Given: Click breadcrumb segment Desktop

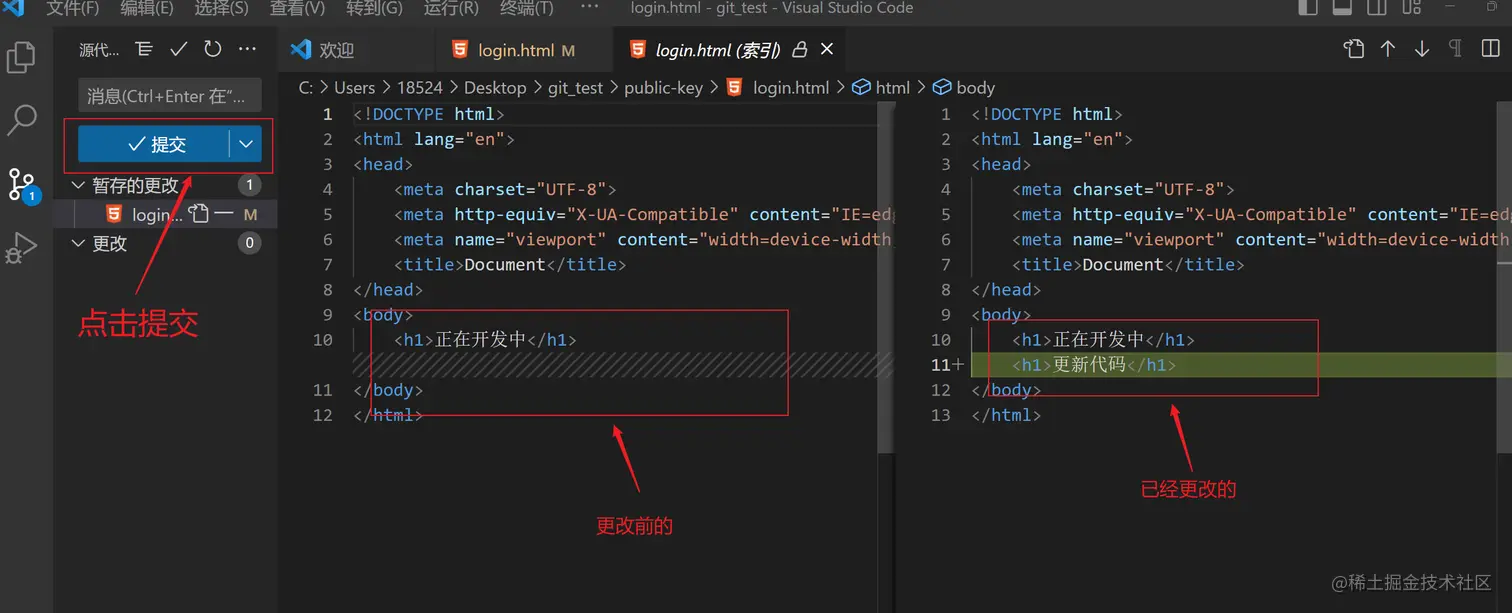Looking at the screenshot, I should [x=495, y=88].
